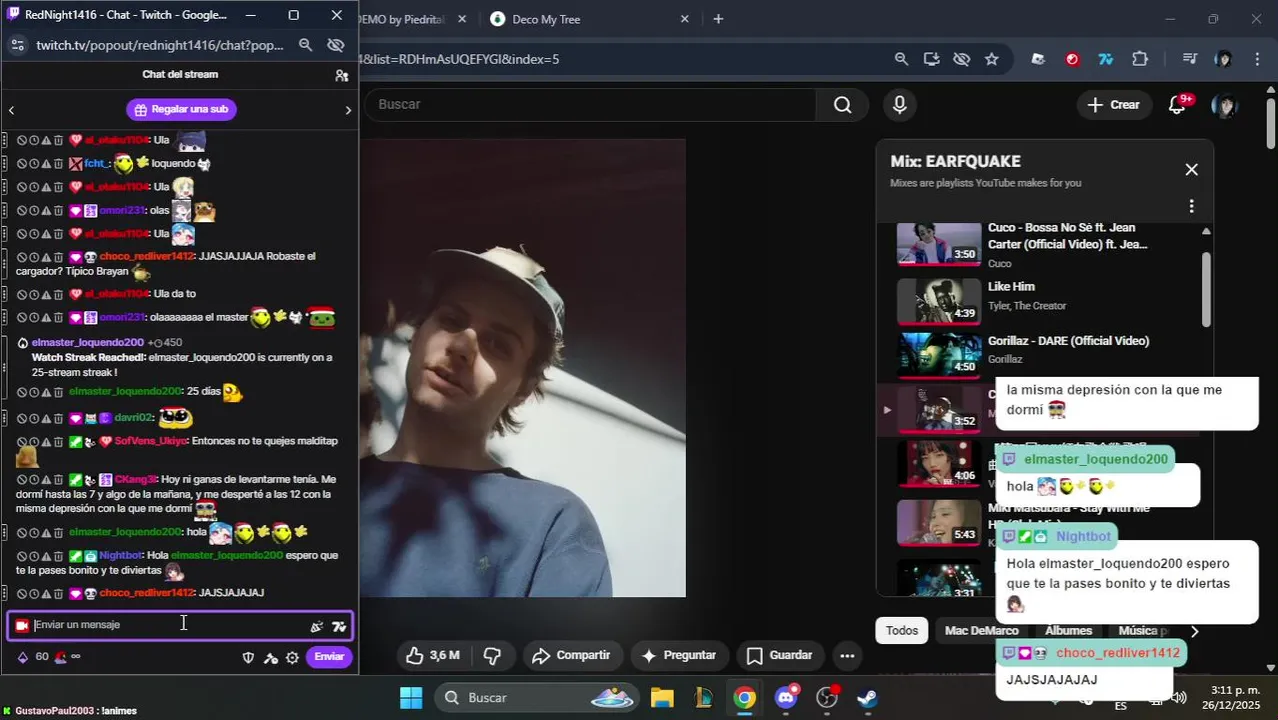The width and height of the screenshot is (1278, 720).
Task: Select Todos filter chip
Action: tap(901, 631)
